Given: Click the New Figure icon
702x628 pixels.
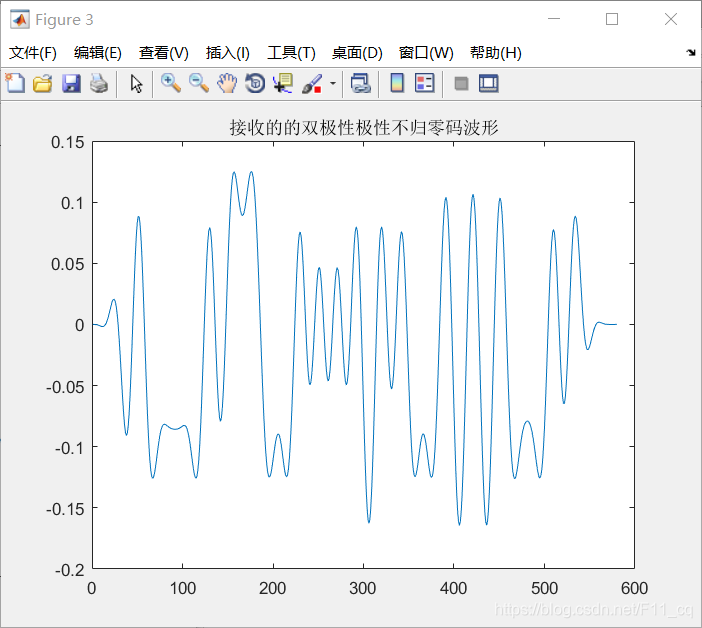Looking at the screenshot, I should (x=15, y=83).
